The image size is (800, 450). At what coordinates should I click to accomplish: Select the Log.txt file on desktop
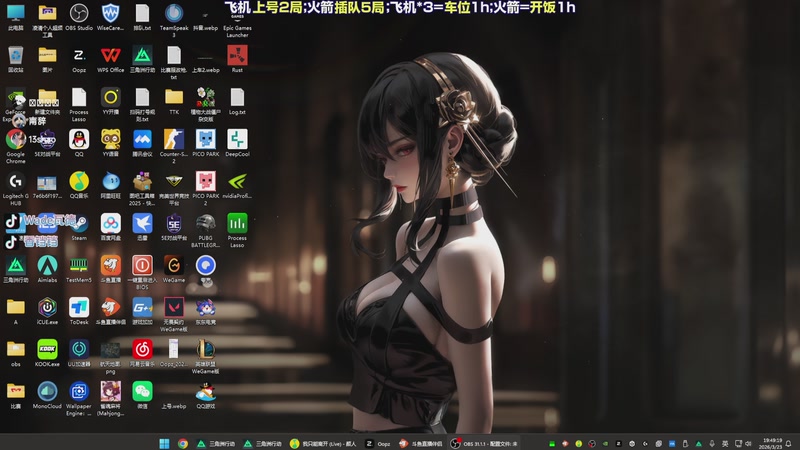[237, 101]
